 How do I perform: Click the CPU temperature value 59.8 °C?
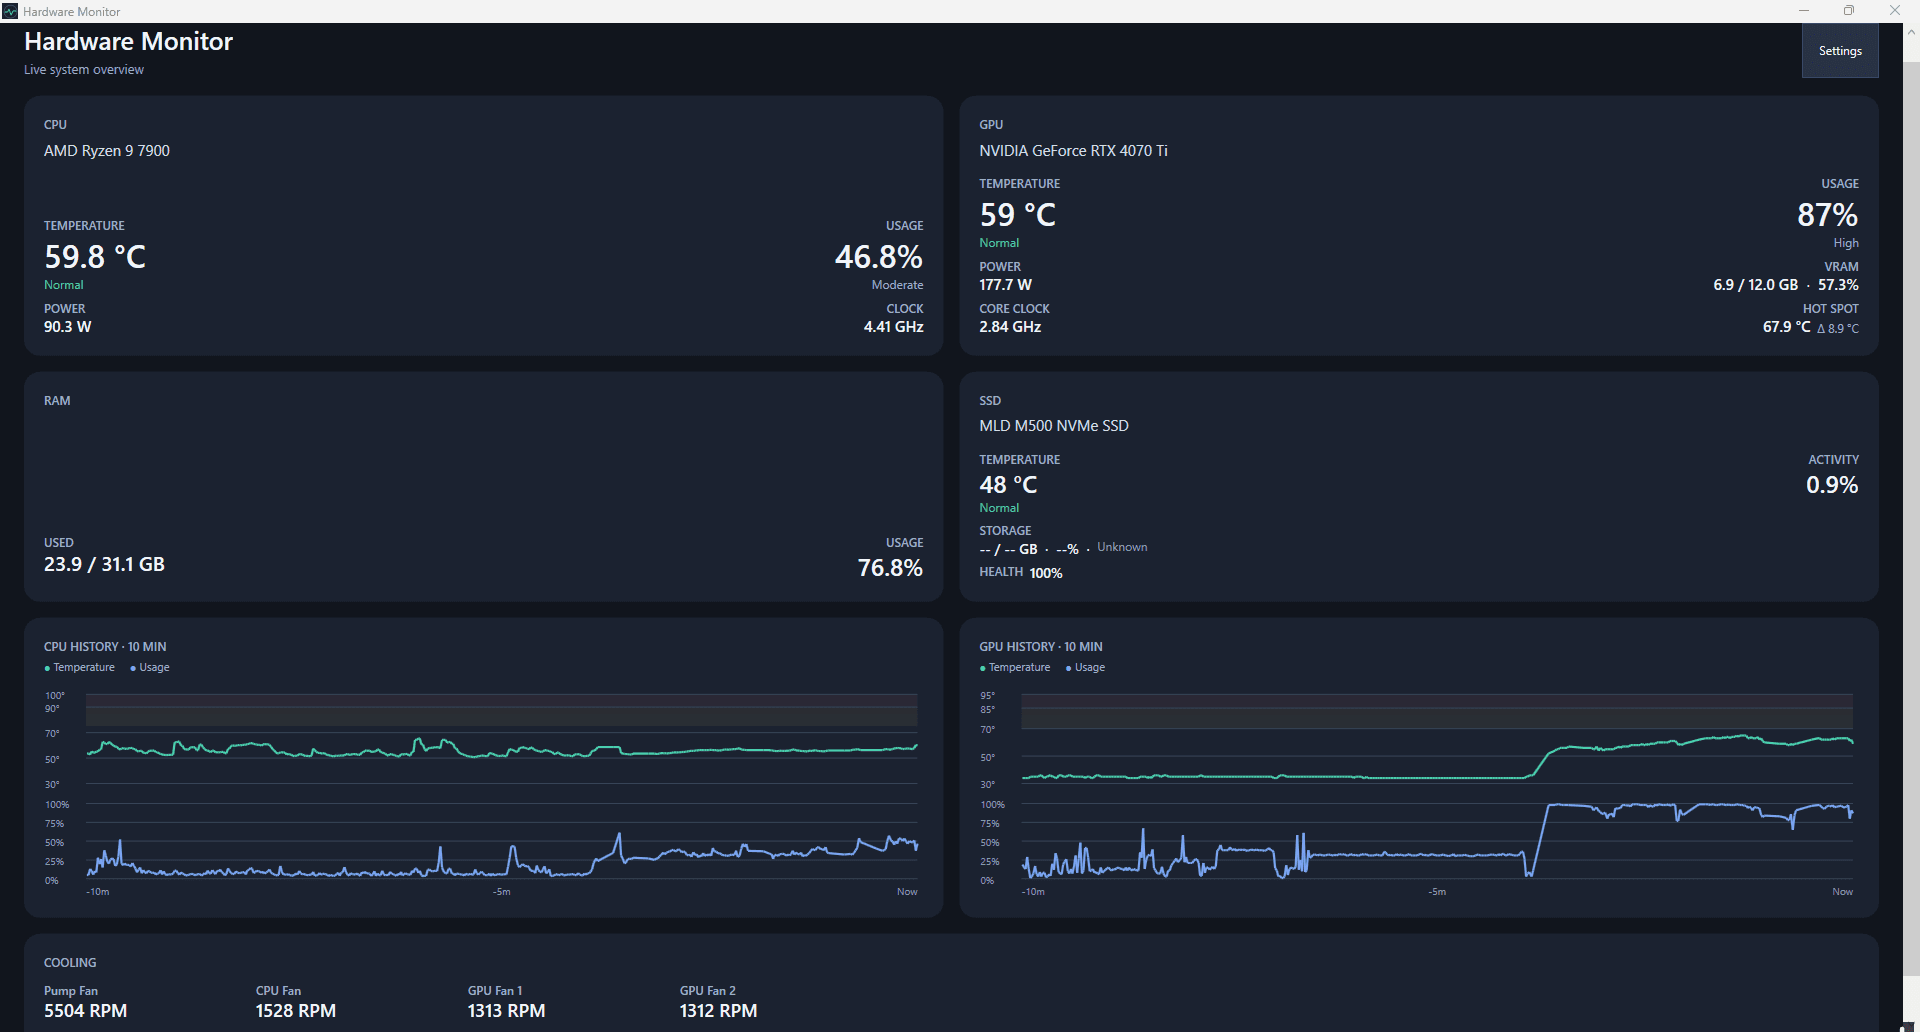[x=95, y=257]
